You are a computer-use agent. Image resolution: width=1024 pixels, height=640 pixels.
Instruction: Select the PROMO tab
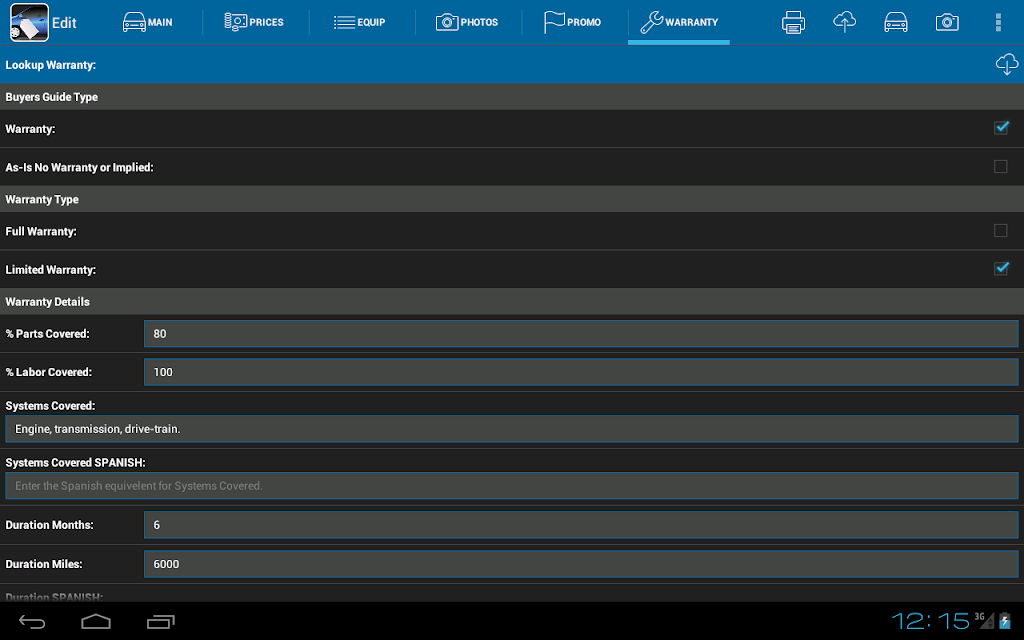point(572,22)
